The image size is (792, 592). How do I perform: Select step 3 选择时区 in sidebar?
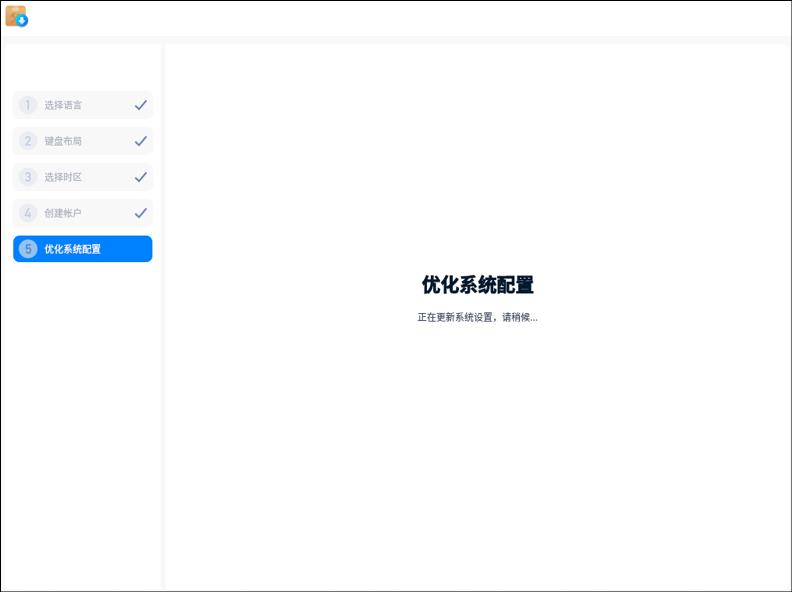coord(83,177)
